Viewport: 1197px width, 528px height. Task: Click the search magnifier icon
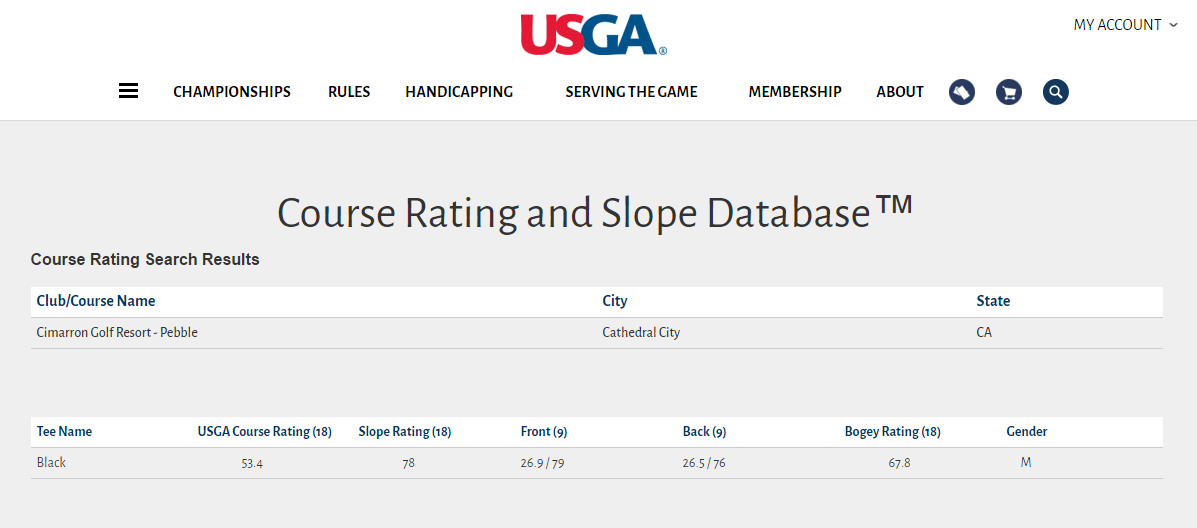click(x=1056, y=92)
